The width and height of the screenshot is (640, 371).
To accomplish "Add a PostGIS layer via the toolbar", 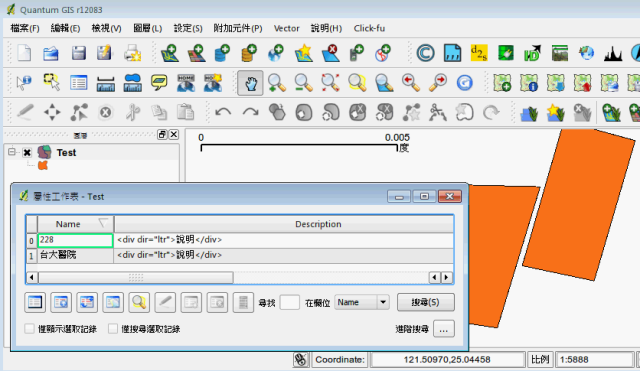I will pyautogui.click(x=222, y=53).
